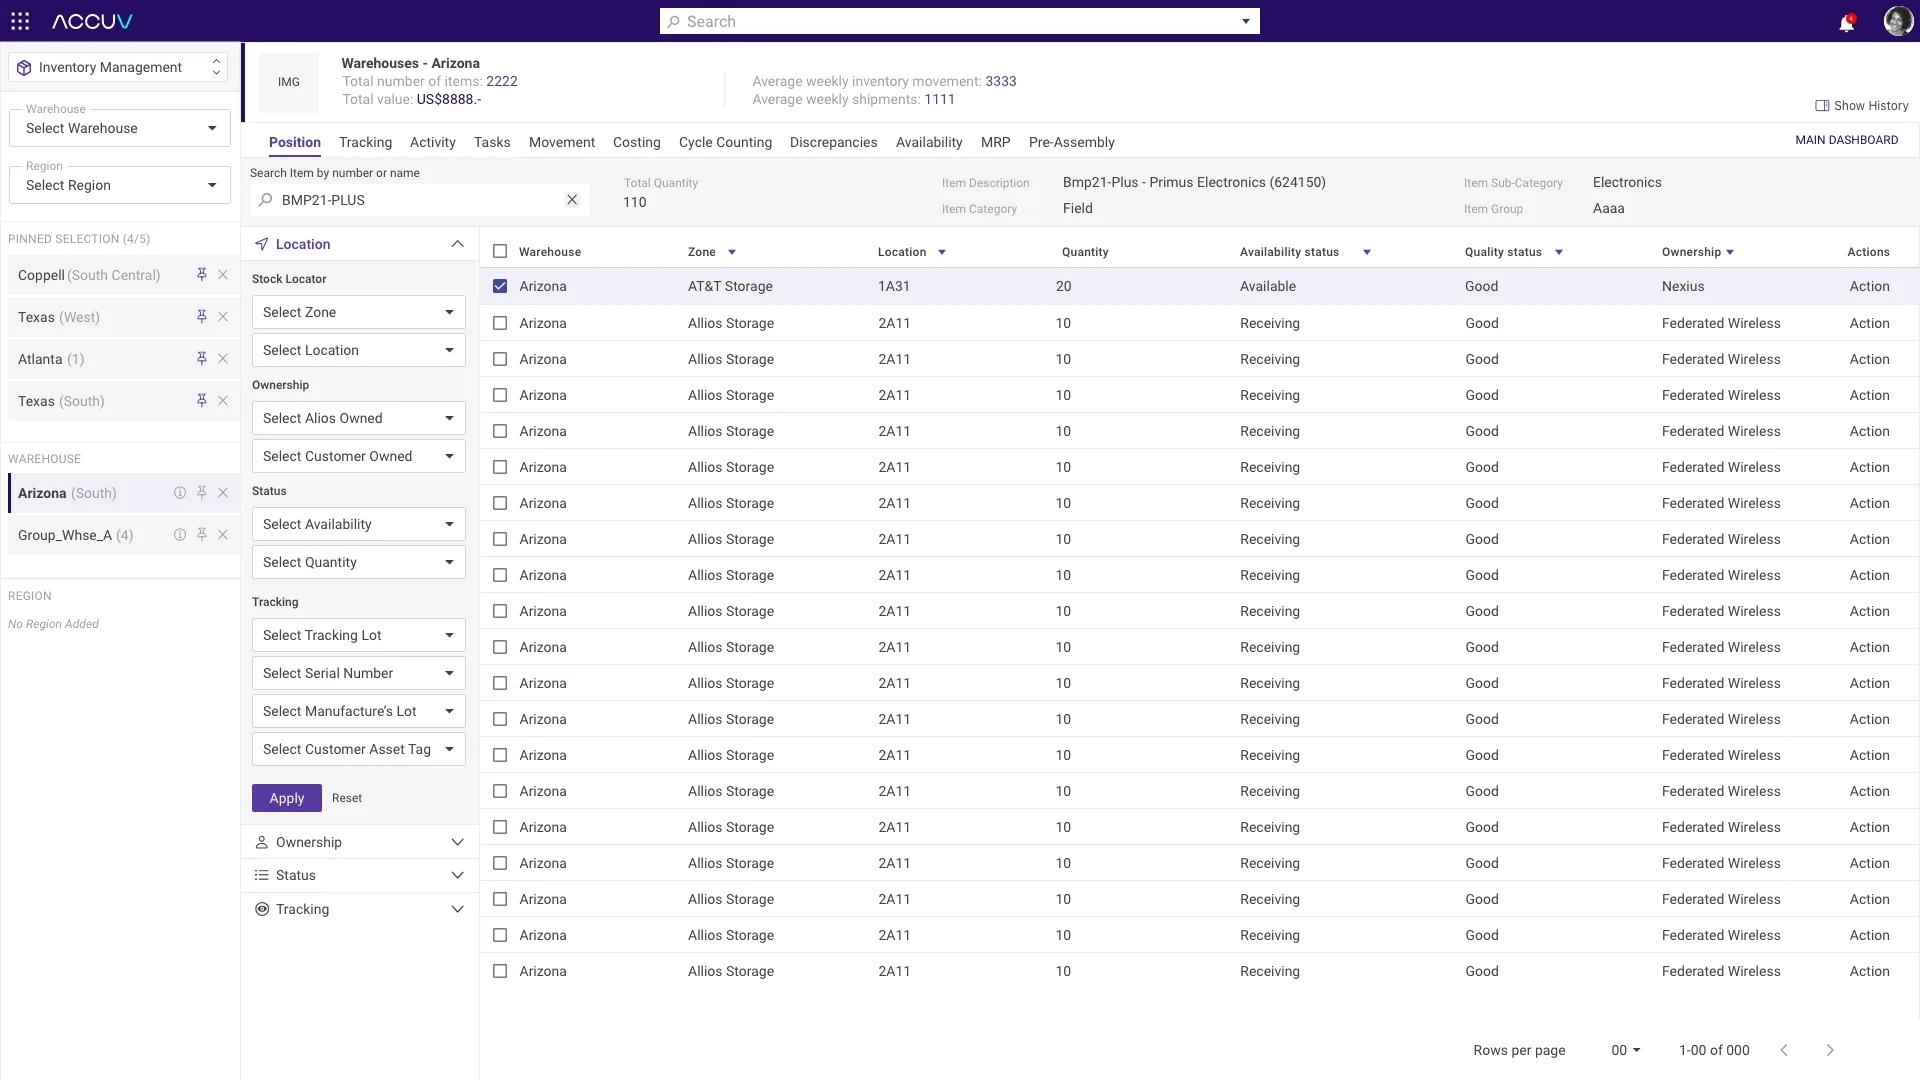Show info for Group_Whse_A (4)

pyautogui.click(x=180, y=535)
